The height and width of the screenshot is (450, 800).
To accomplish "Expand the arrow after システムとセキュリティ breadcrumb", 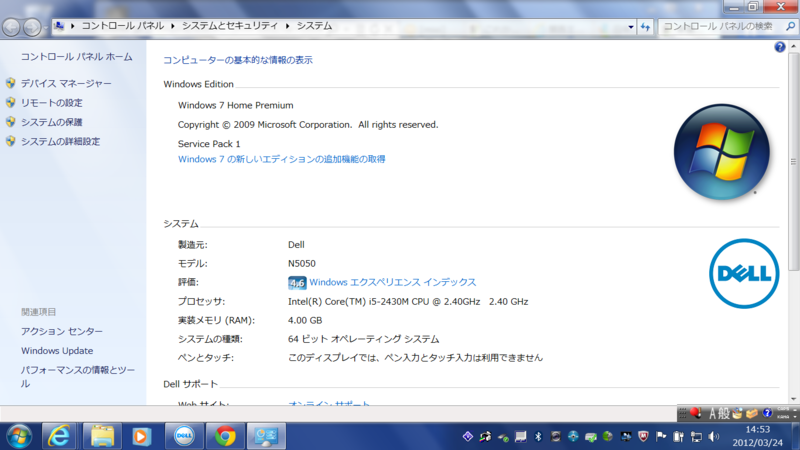I will coord(288,26).
